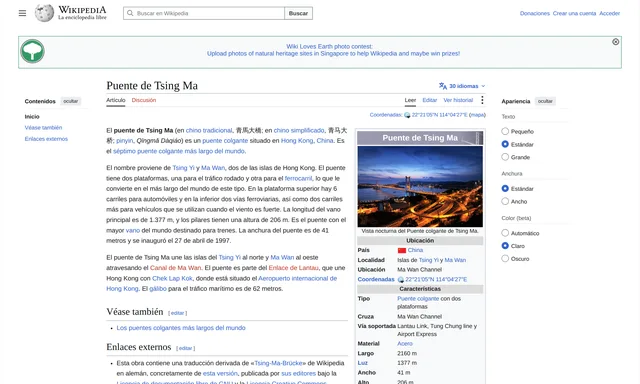Follow the gálibo link

click(158, 289)
